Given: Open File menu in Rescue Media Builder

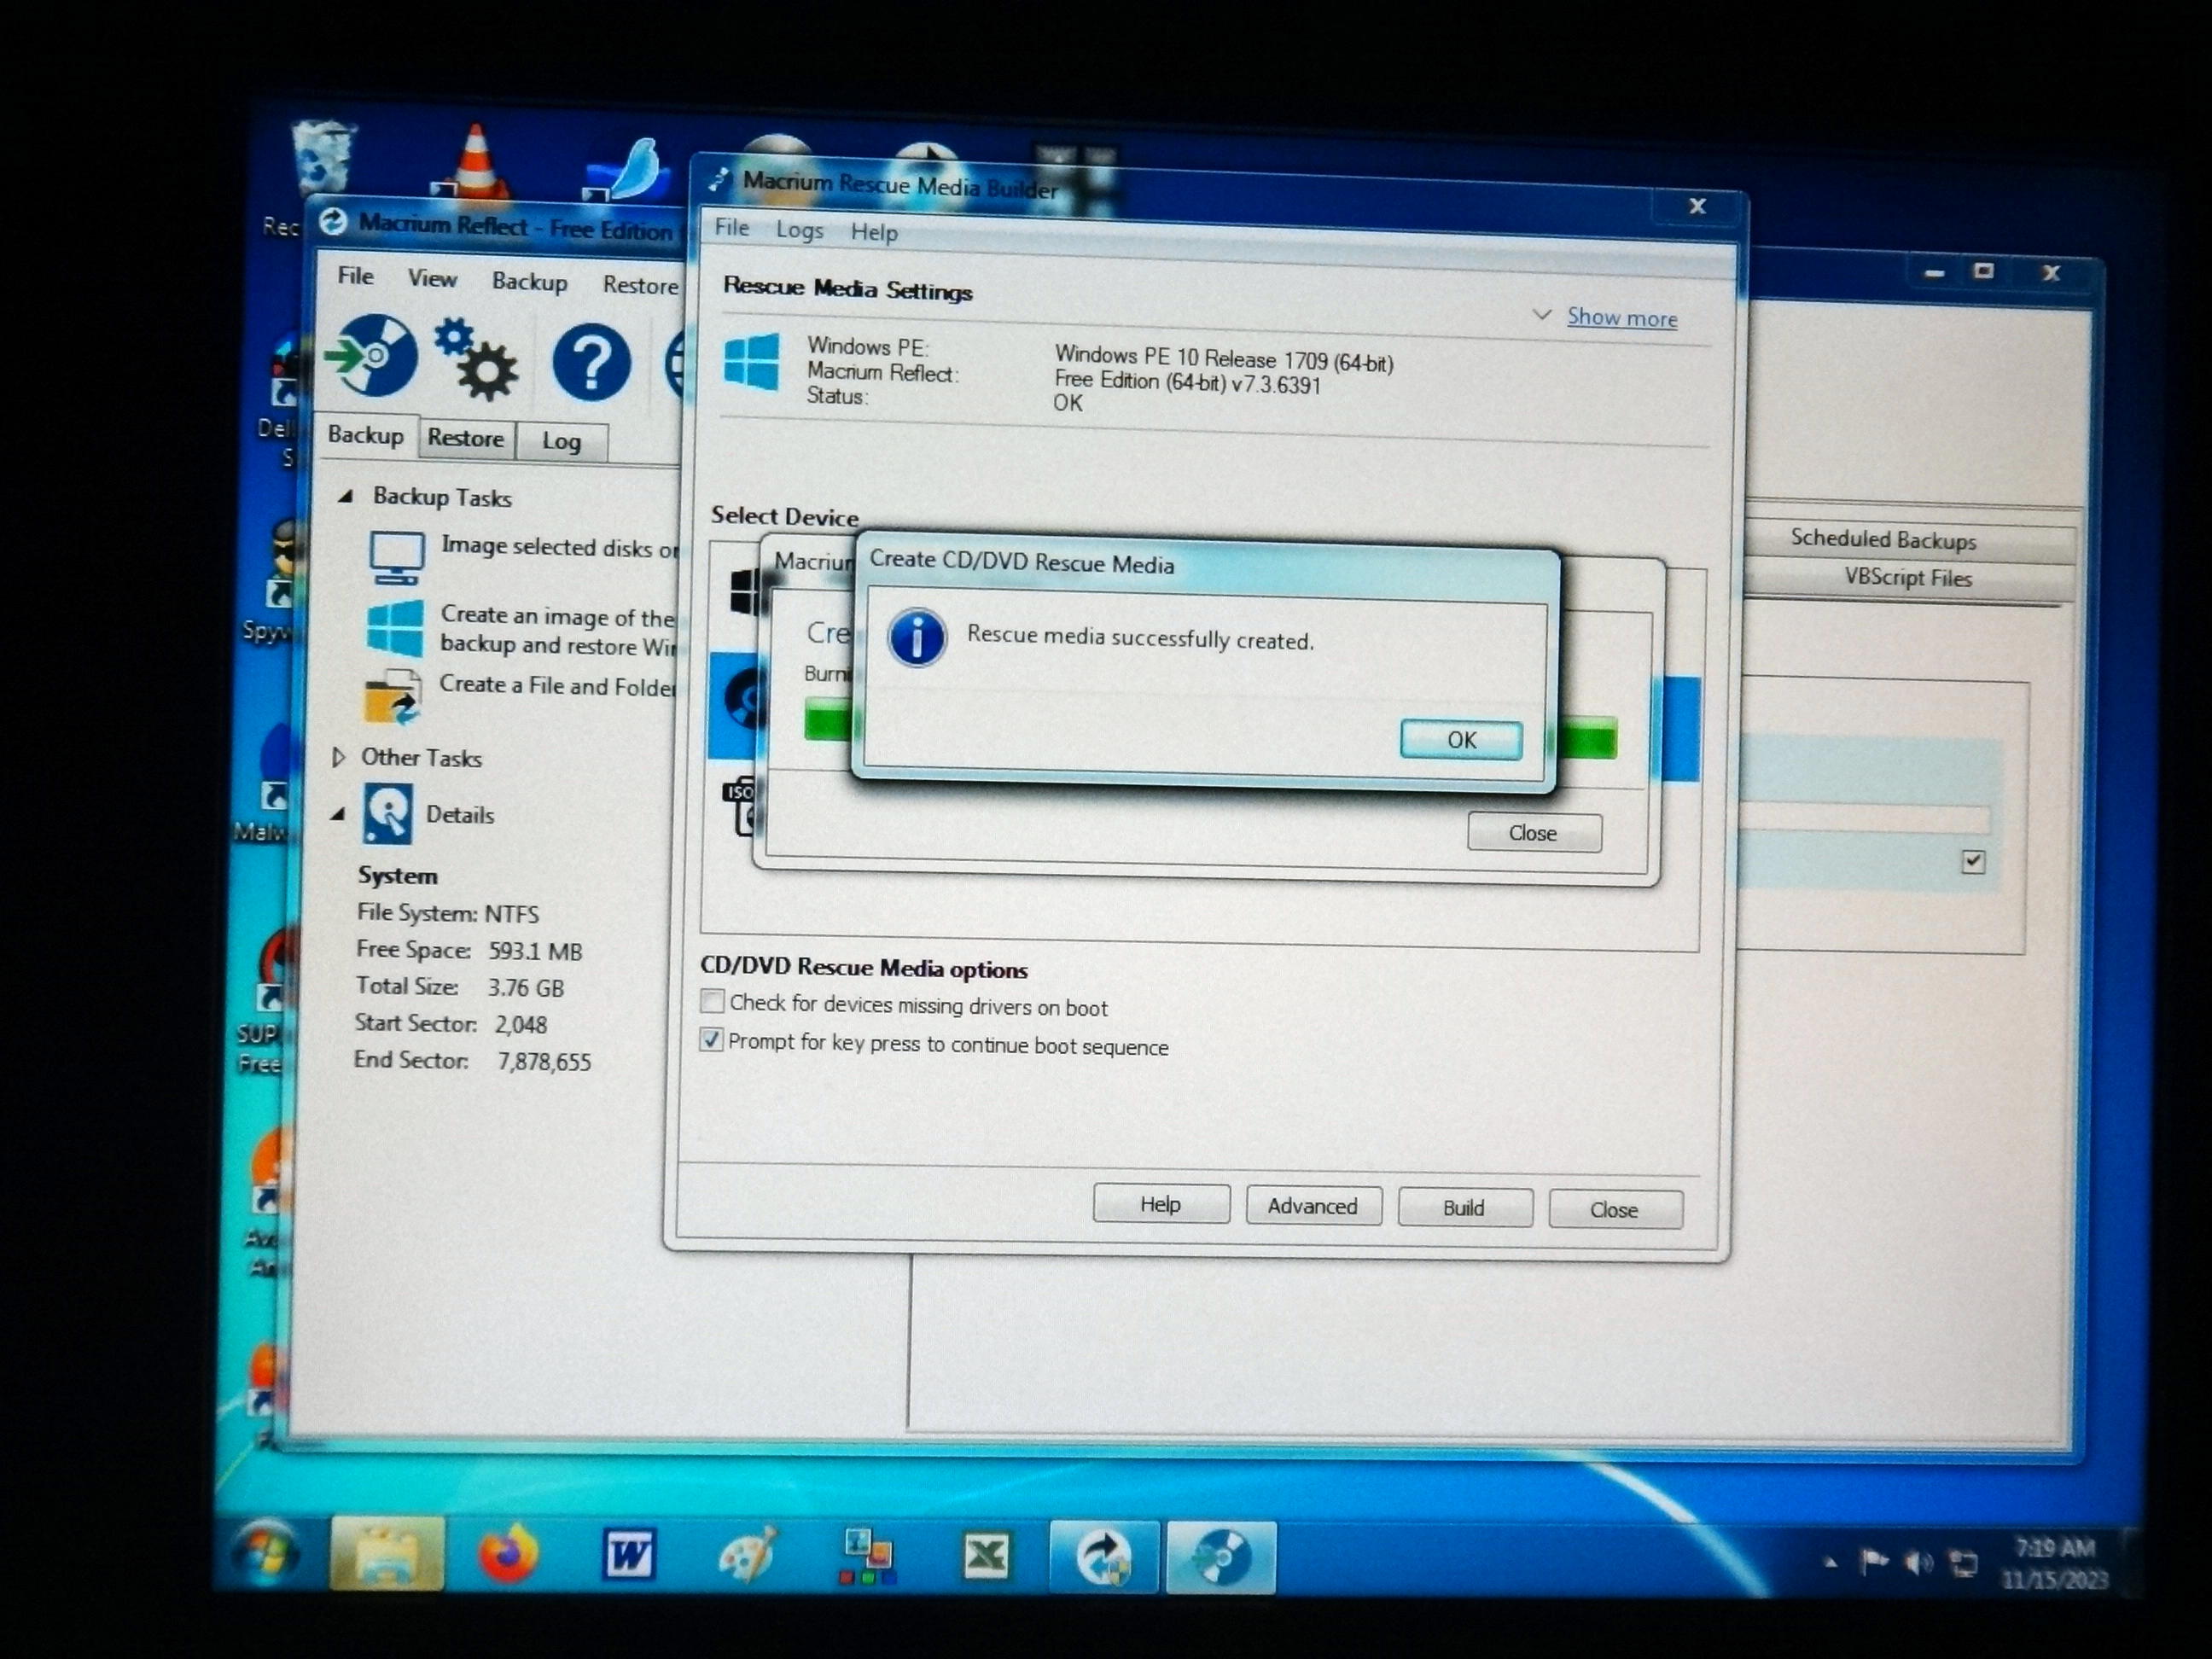Looking at the screenshot, I should pyautogui.click(x=732, y=227).
